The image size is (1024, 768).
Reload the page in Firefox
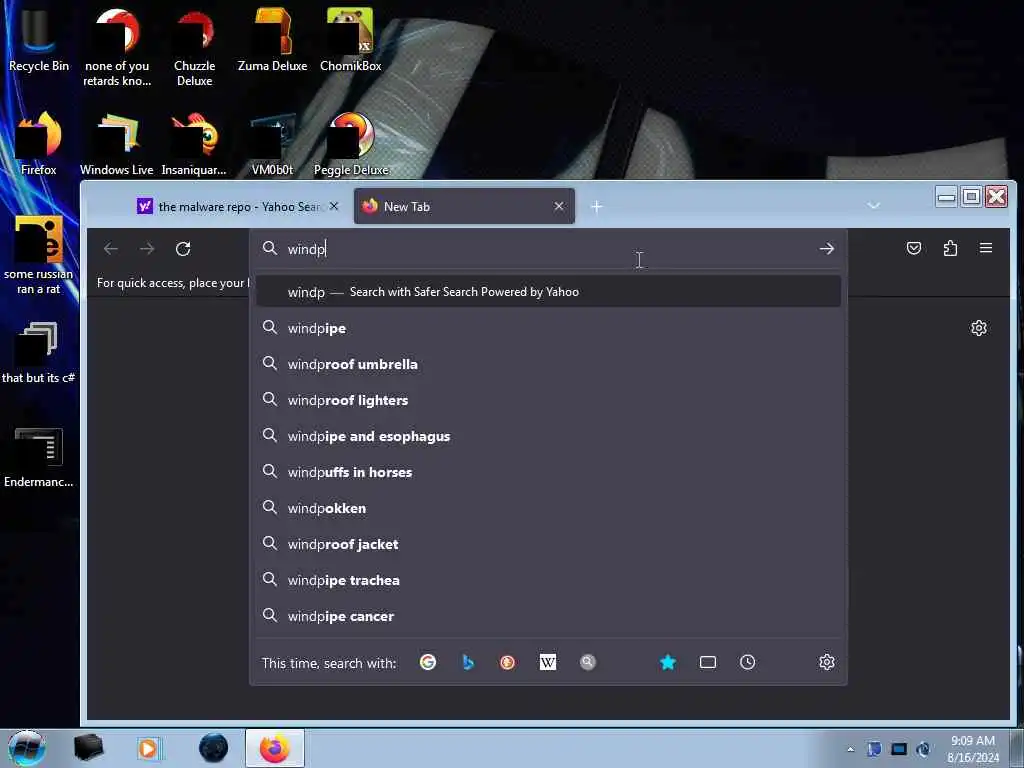coord(183,249)
